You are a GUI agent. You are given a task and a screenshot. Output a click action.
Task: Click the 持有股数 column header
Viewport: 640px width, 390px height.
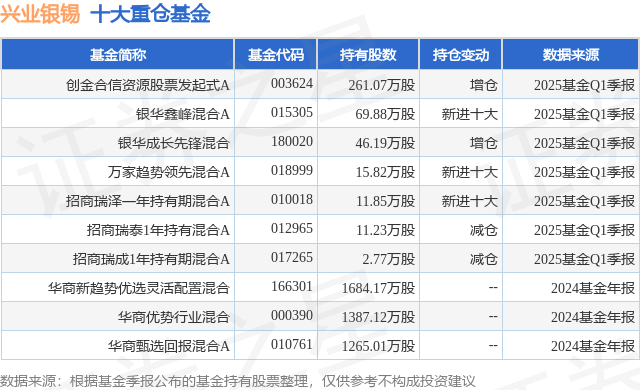tap(368, 55)
